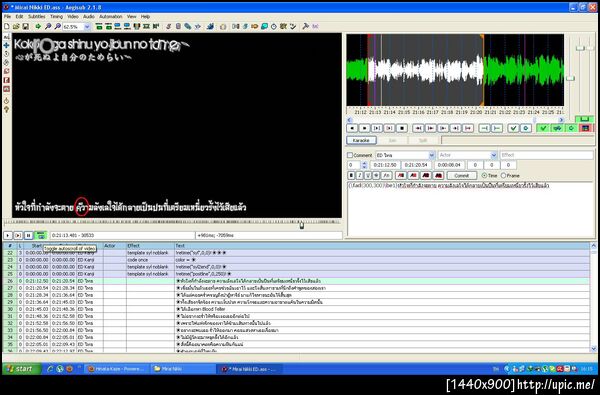Toggle spectrum analyzer mode
This screenshot has height=395, width=600.
585,128
